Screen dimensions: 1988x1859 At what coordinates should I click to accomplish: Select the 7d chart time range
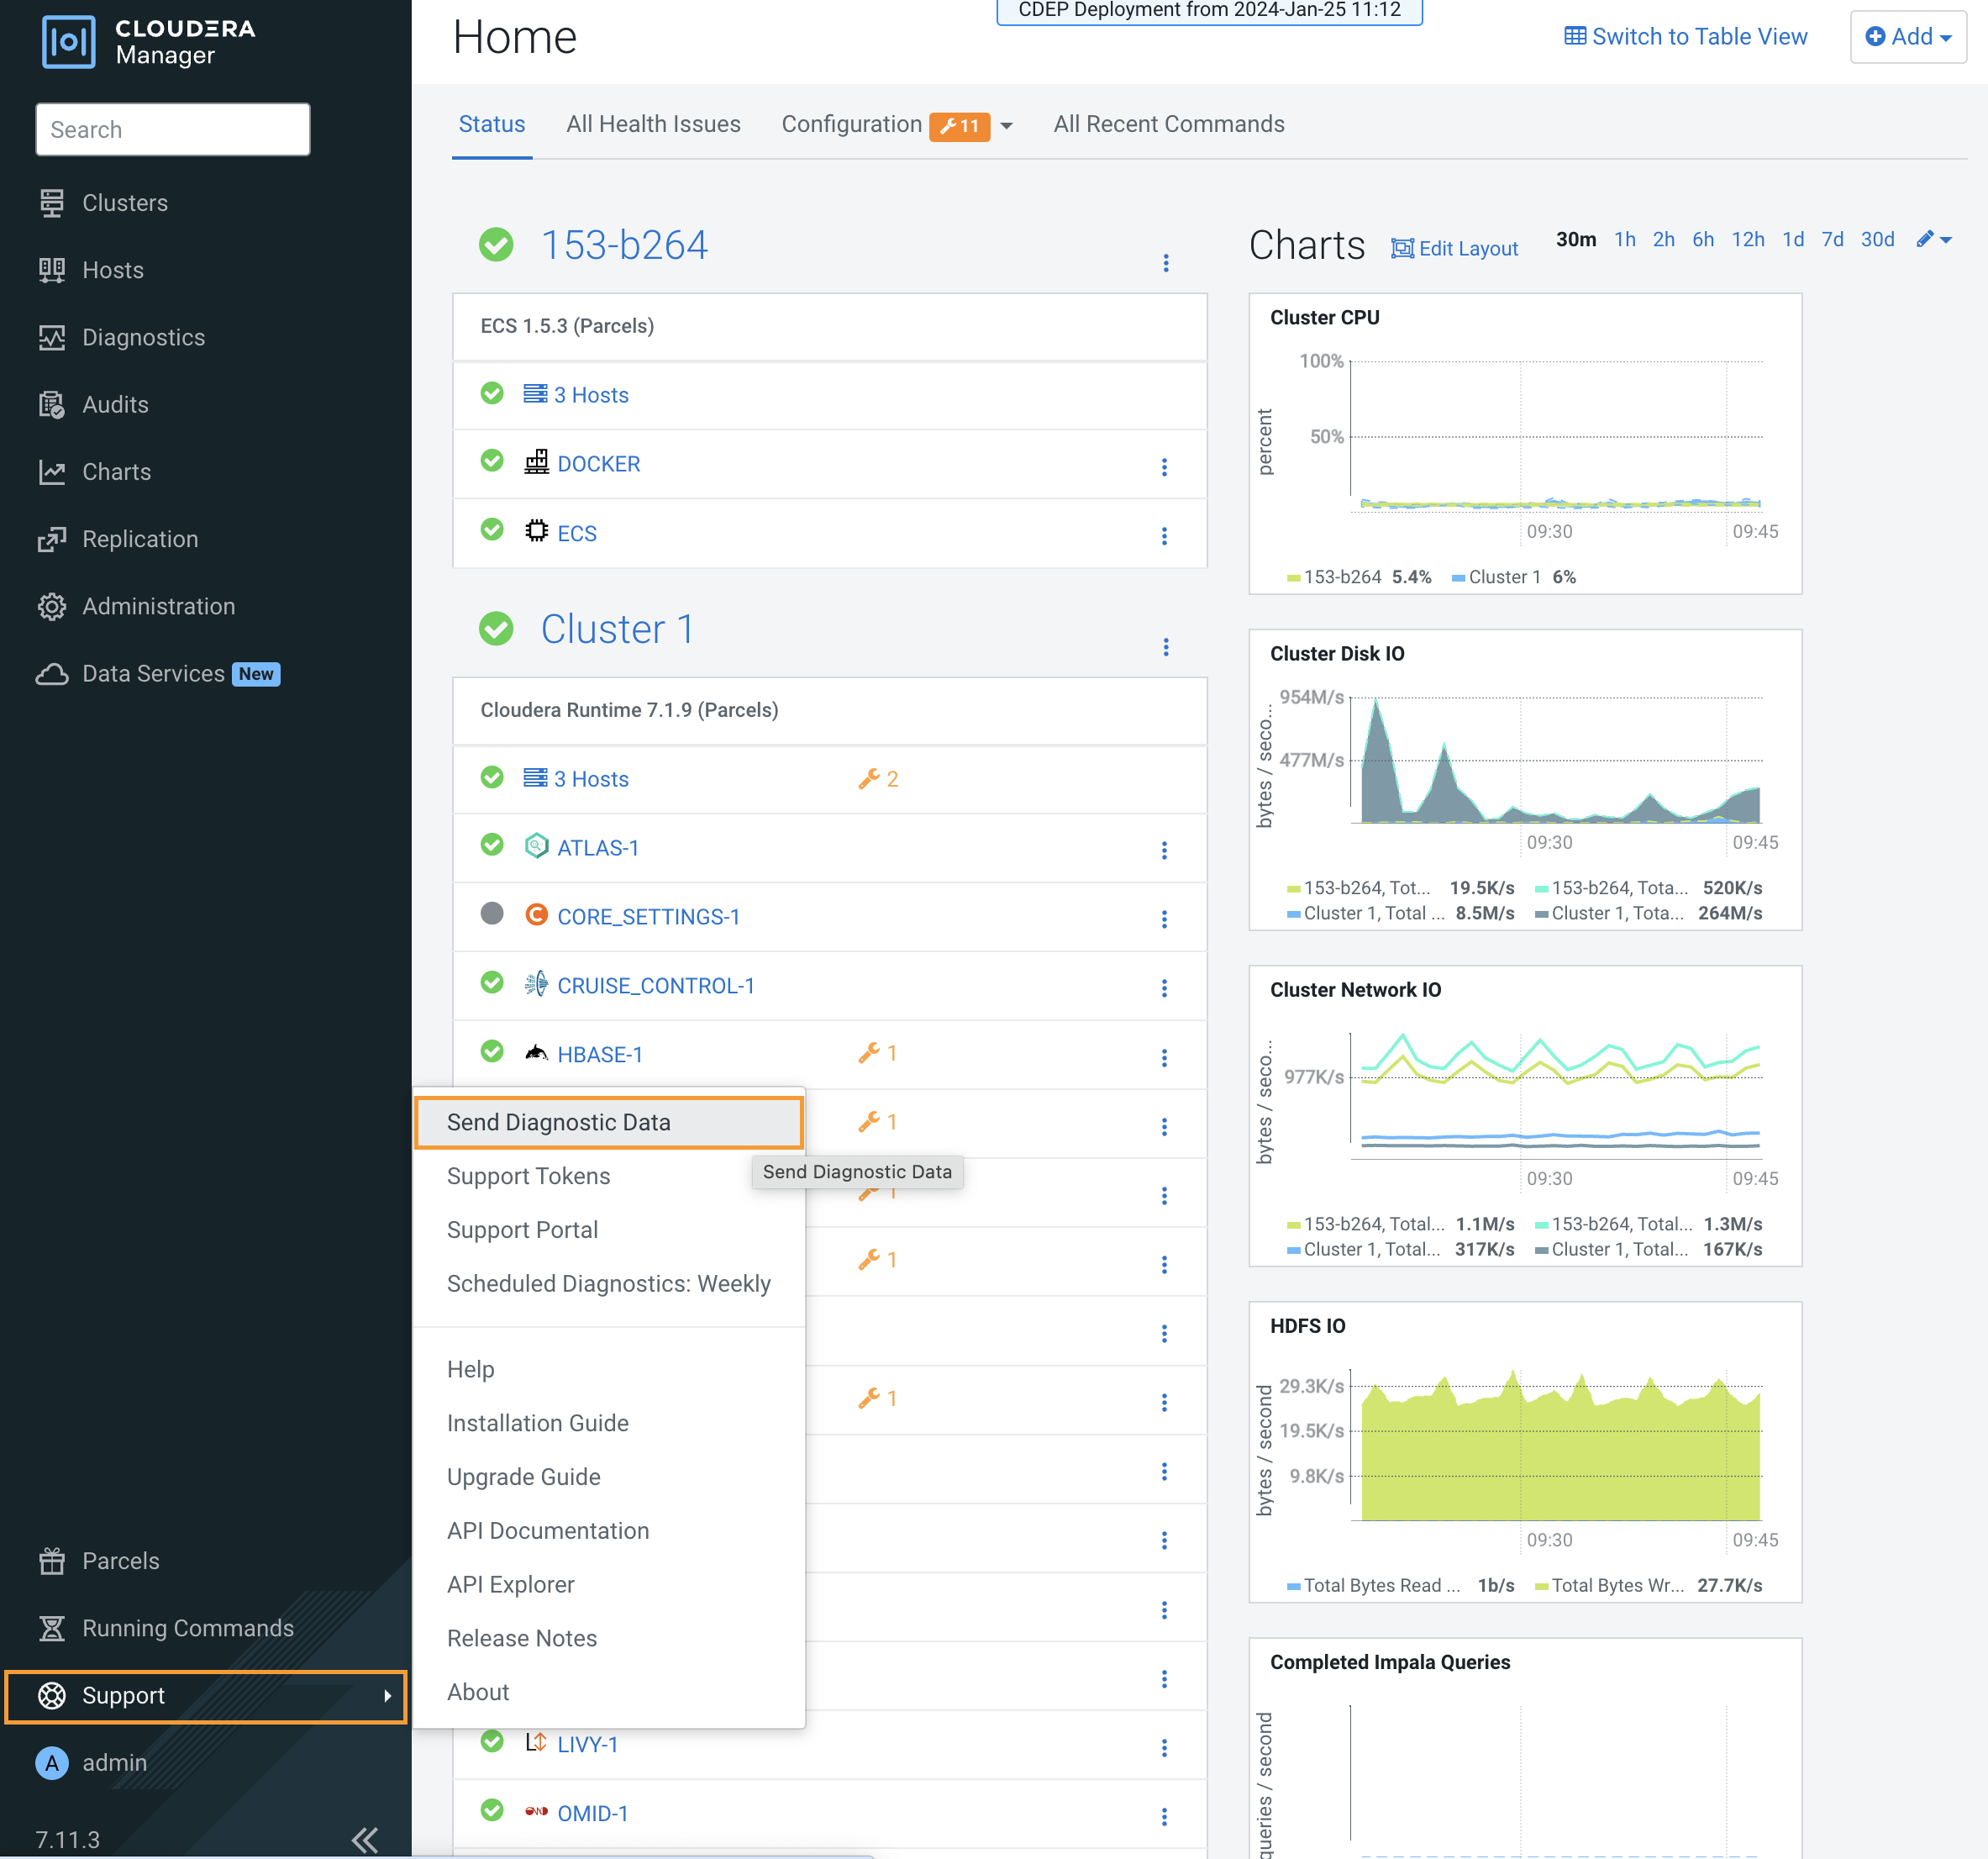[1832, 240]
